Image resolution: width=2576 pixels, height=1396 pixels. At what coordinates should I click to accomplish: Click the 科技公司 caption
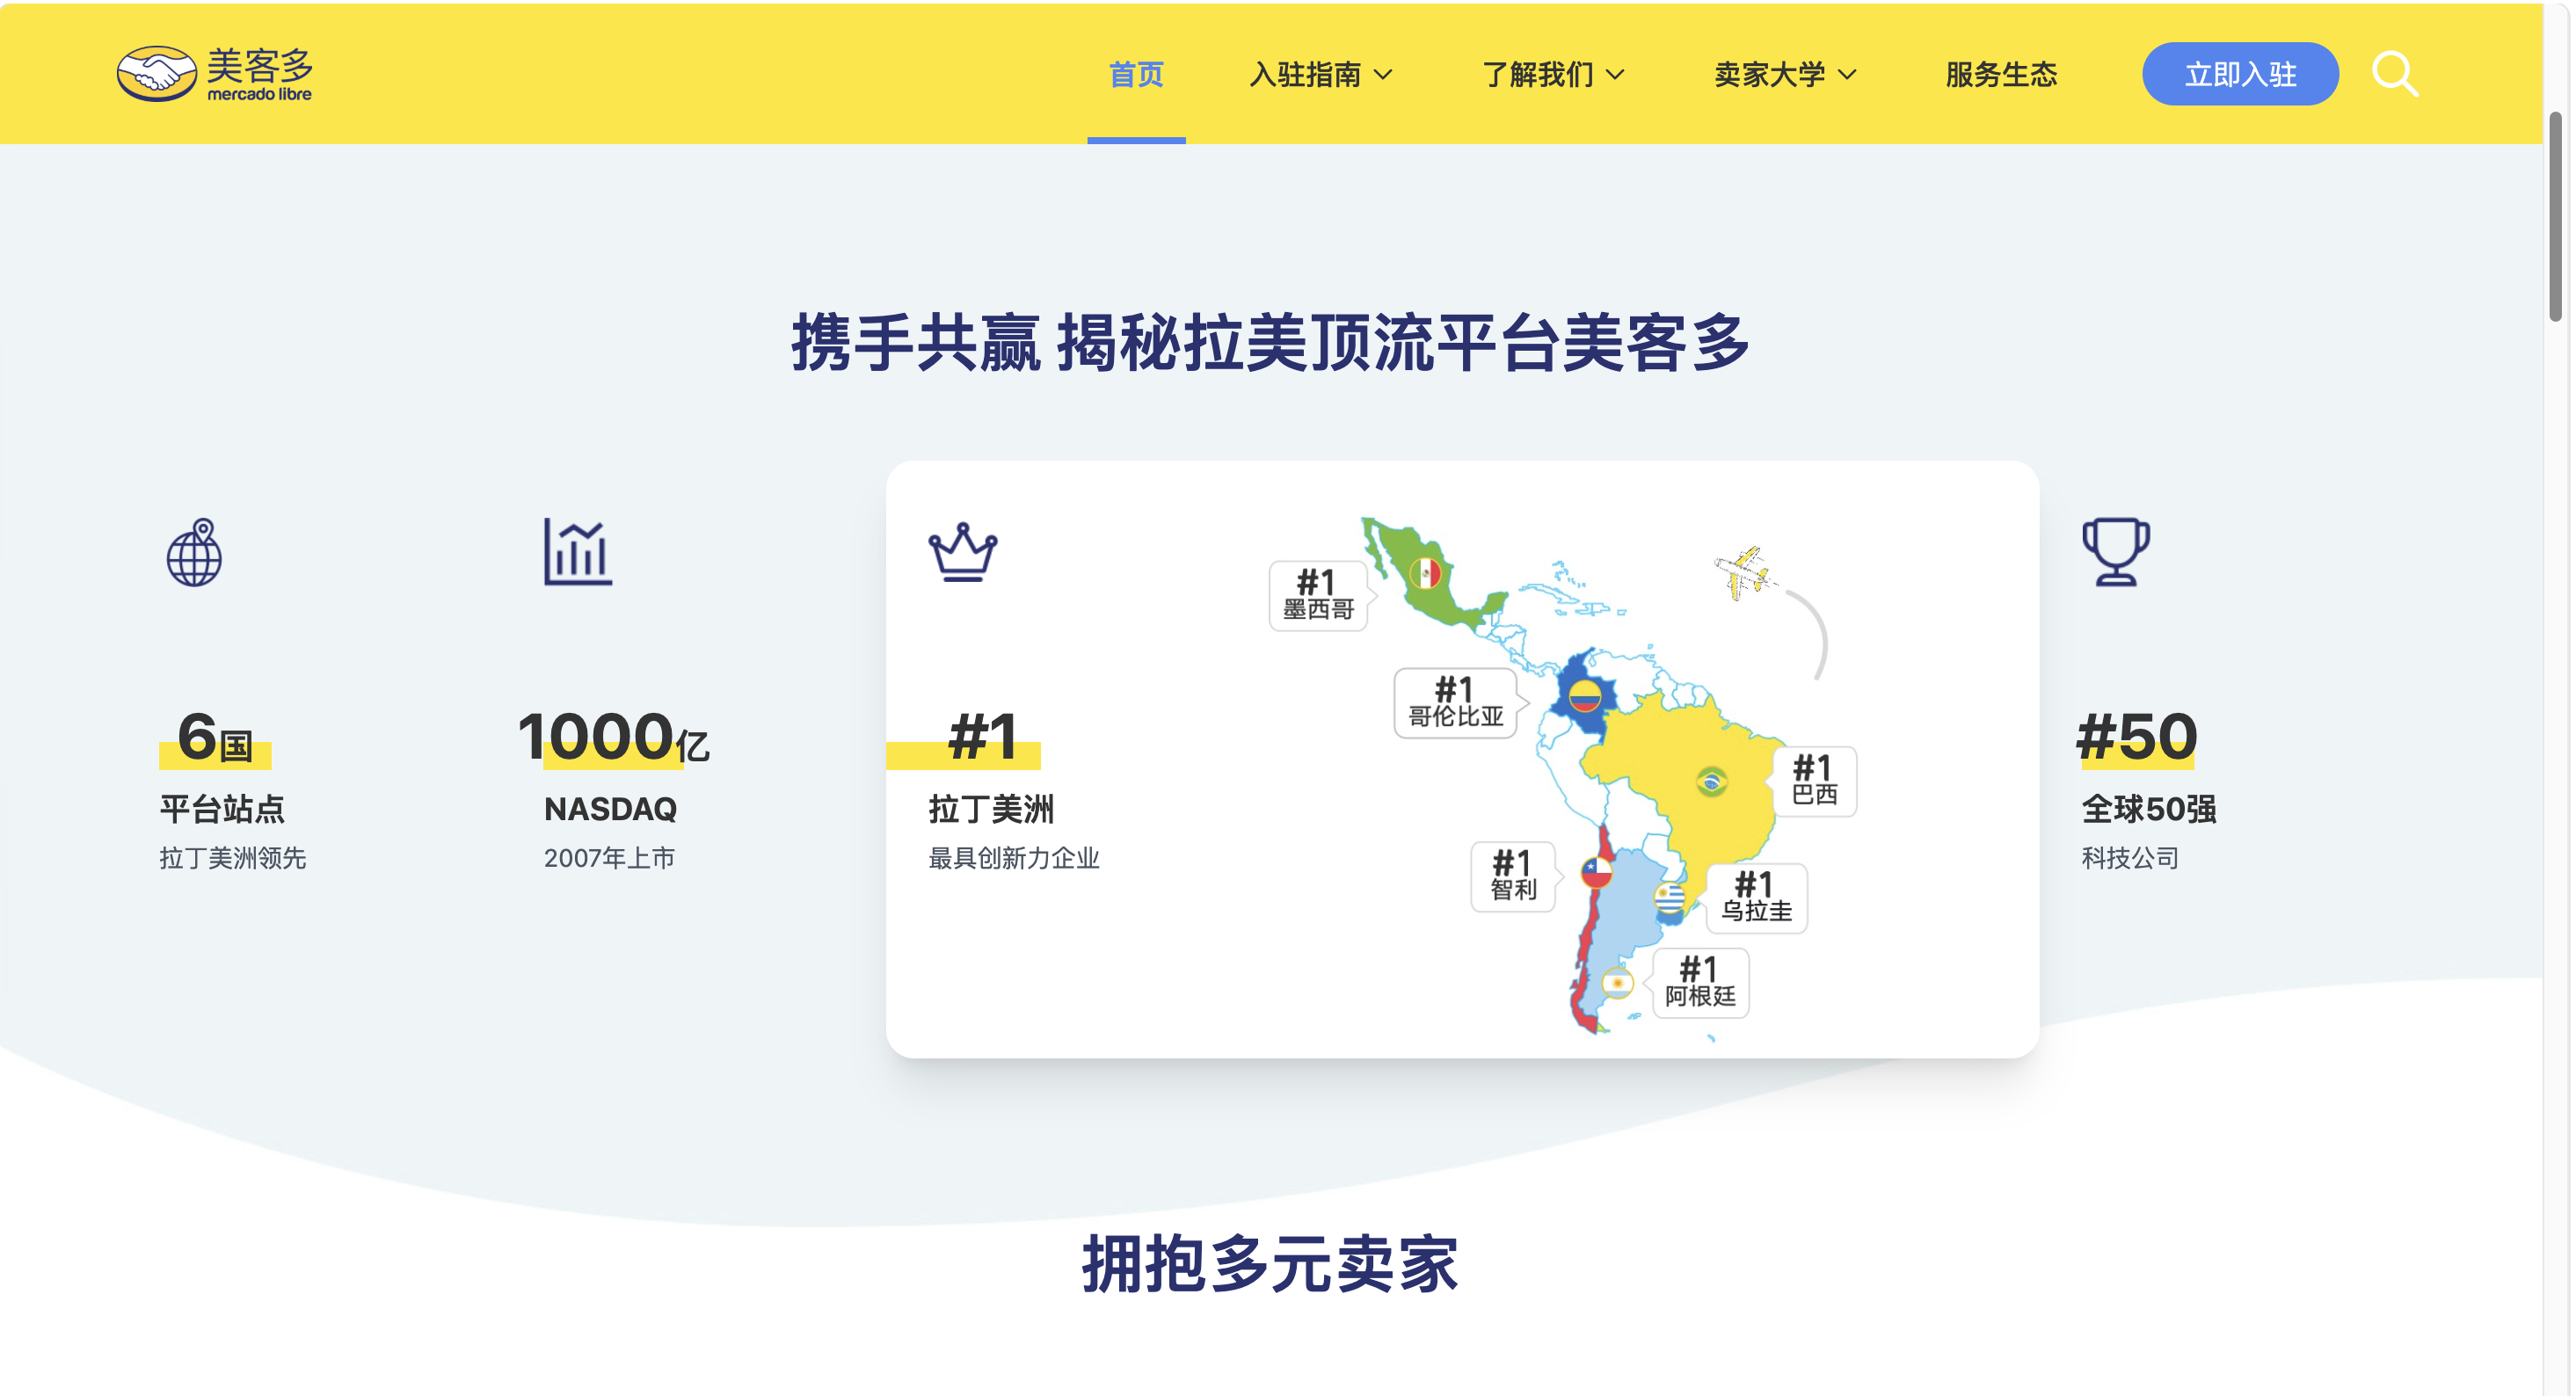[x=2130, y=858]
